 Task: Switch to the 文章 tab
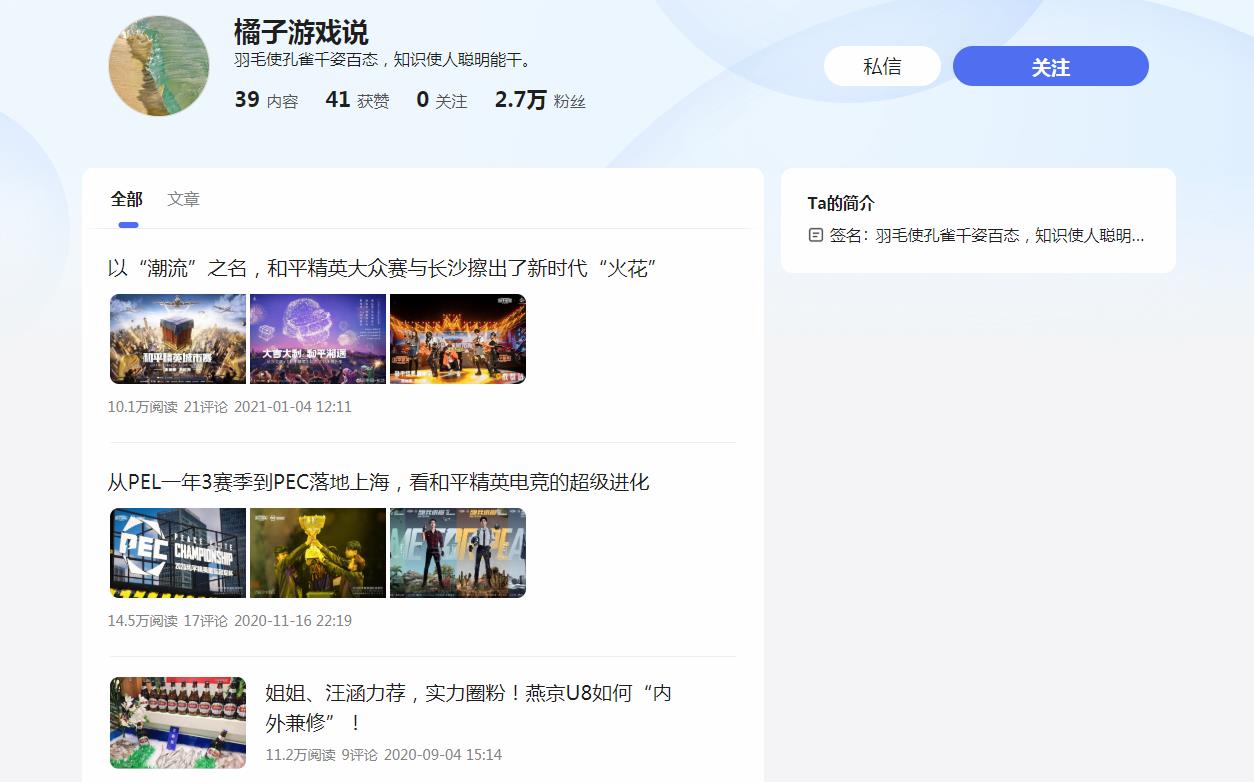(183, 199)
